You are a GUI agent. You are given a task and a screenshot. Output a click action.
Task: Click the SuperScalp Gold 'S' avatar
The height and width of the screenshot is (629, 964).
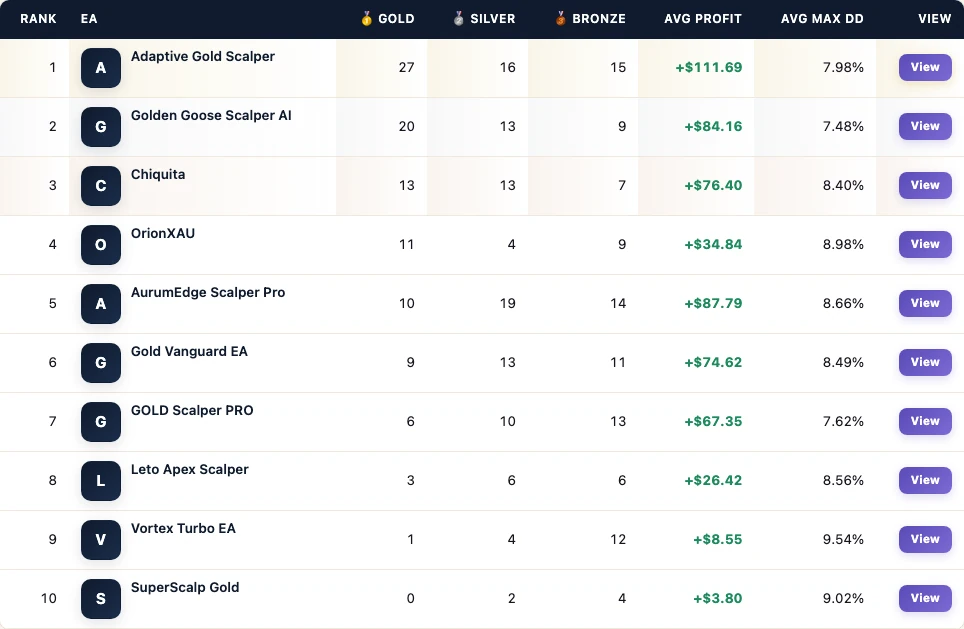tap(101, 599)
